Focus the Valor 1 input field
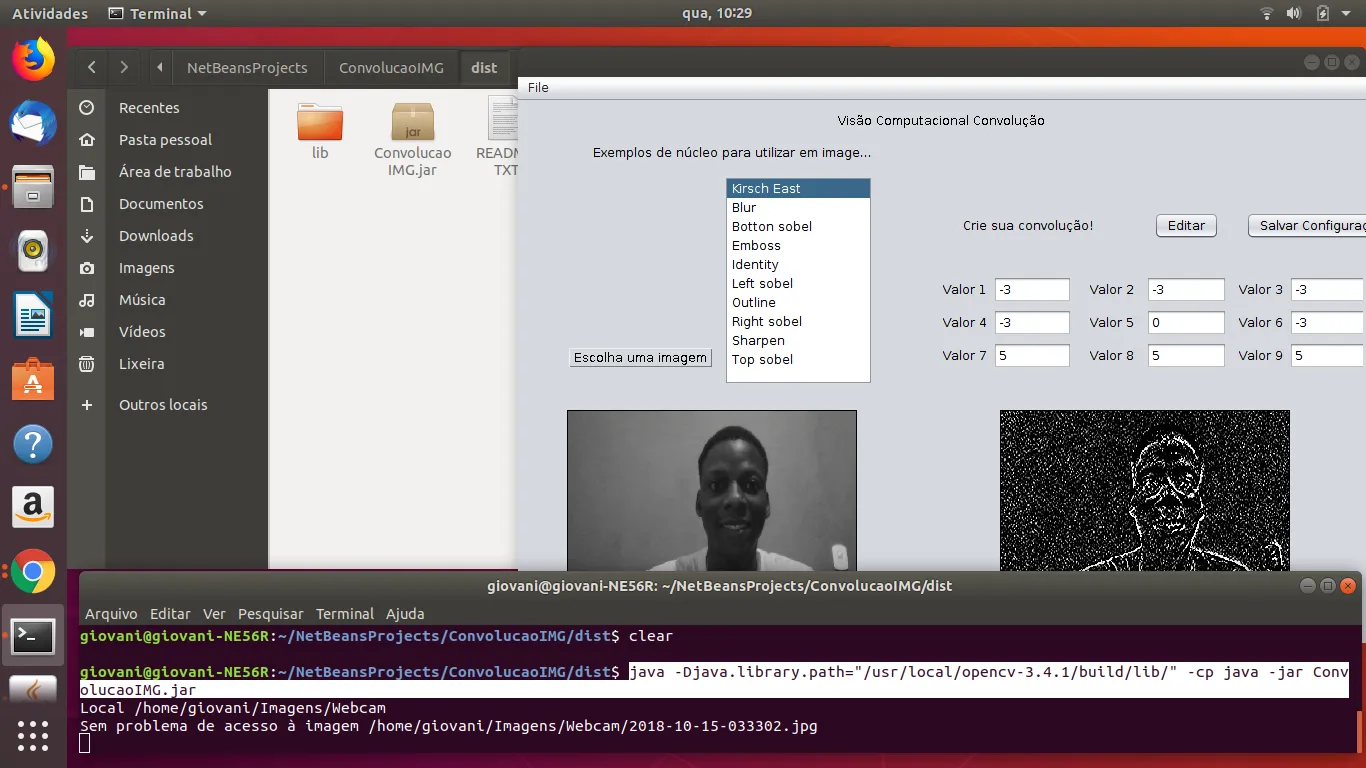The width and height of the screenshot is (1366, 768). 1032,290
